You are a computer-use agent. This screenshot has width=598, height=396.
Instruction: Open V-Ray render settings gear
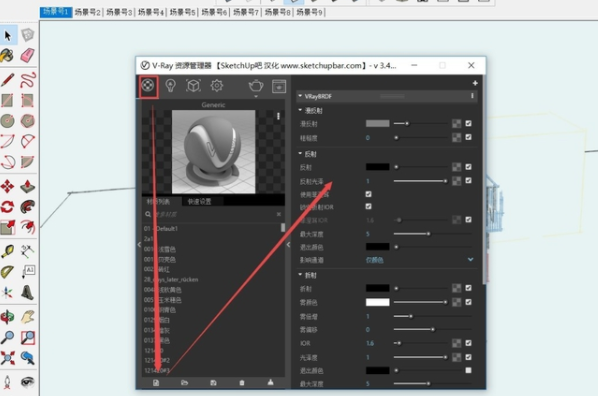[x=217, y=85]
